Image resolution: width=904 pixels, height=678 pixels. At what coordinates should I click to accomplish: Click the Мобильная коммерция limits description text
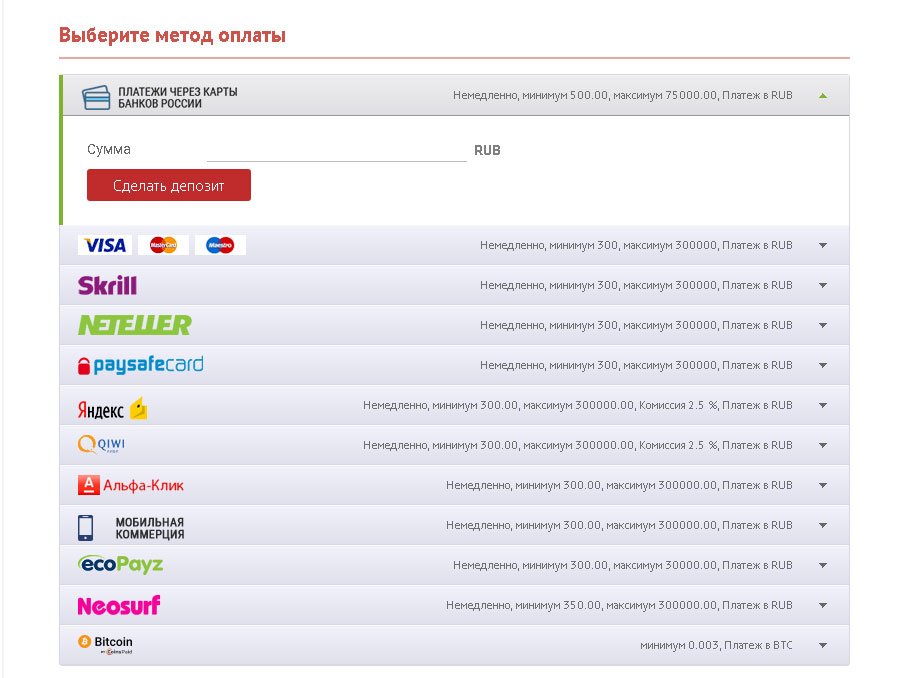(619, 525)
